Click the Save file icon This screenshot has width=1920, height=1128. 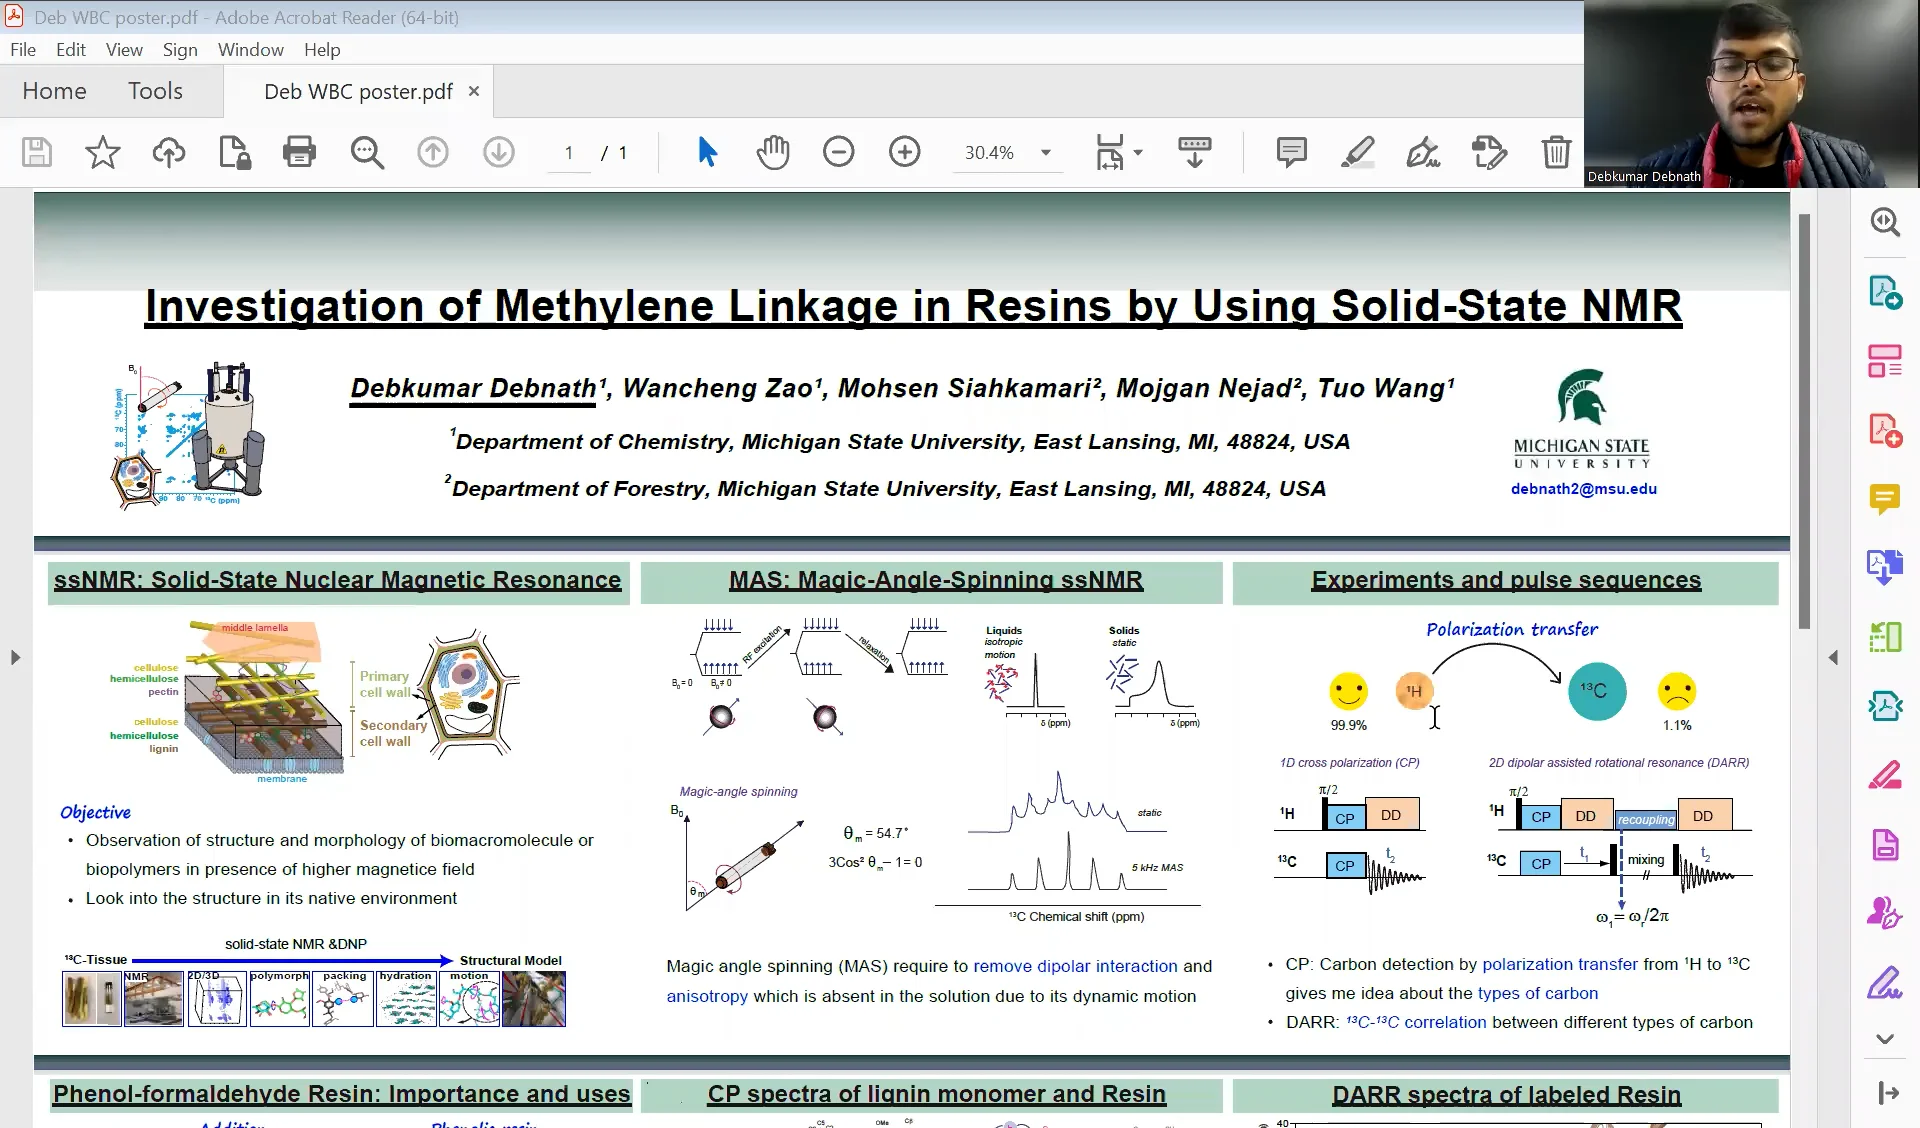coord(37,152)
